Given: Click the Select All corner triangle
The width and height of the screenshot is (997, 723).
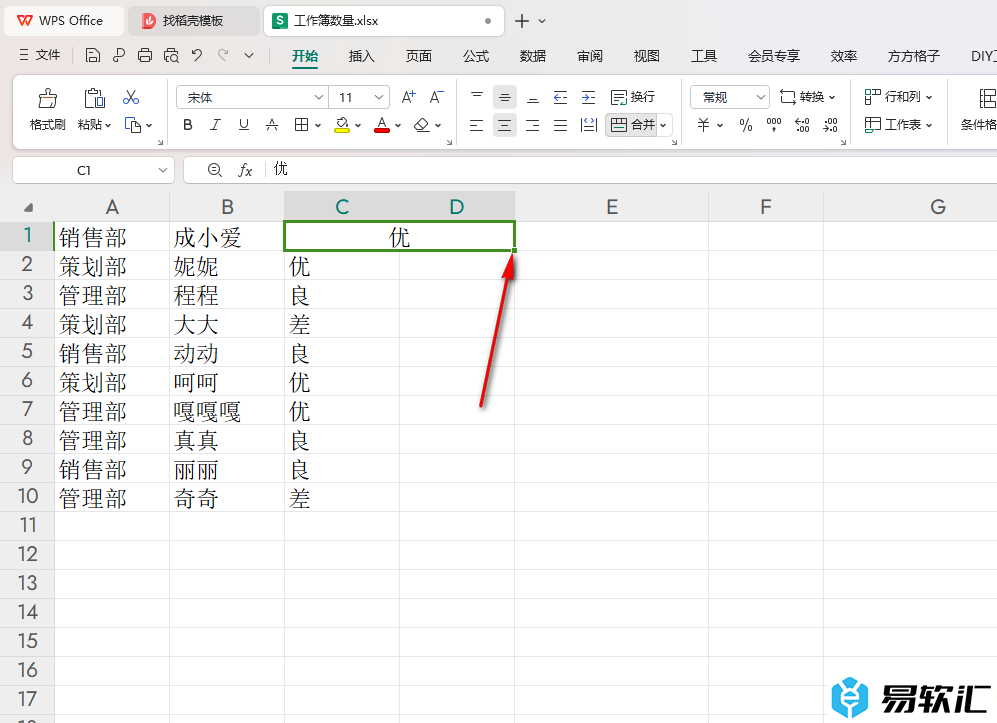Looking at the screenshot, I should click(x=28, y=207).
